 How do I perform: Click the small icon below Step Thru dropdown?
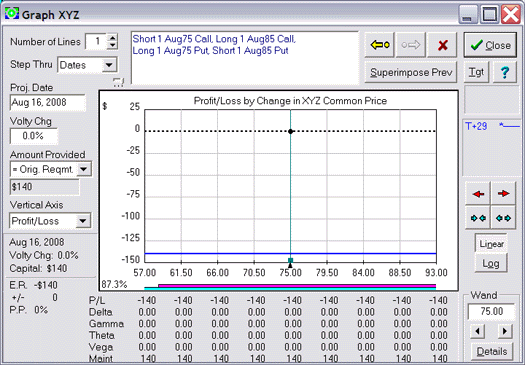click(119, 82)
